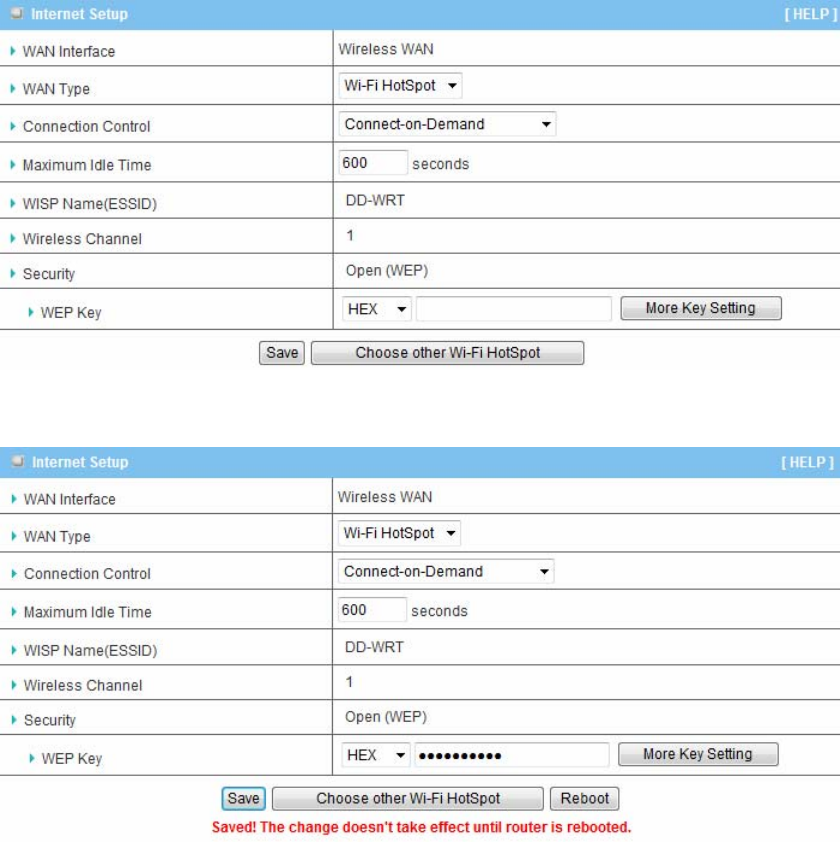Click the Internet Setup icon in top panel header
This screenshot has width=840, height=842.
point(17,13)
